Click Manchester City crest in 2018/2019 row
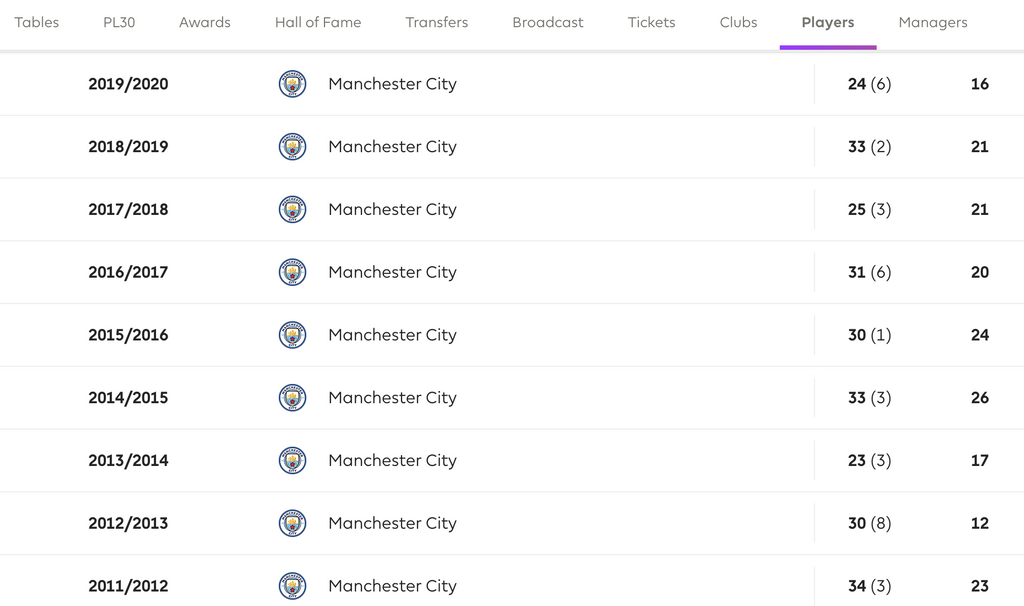 click(292, 147)
